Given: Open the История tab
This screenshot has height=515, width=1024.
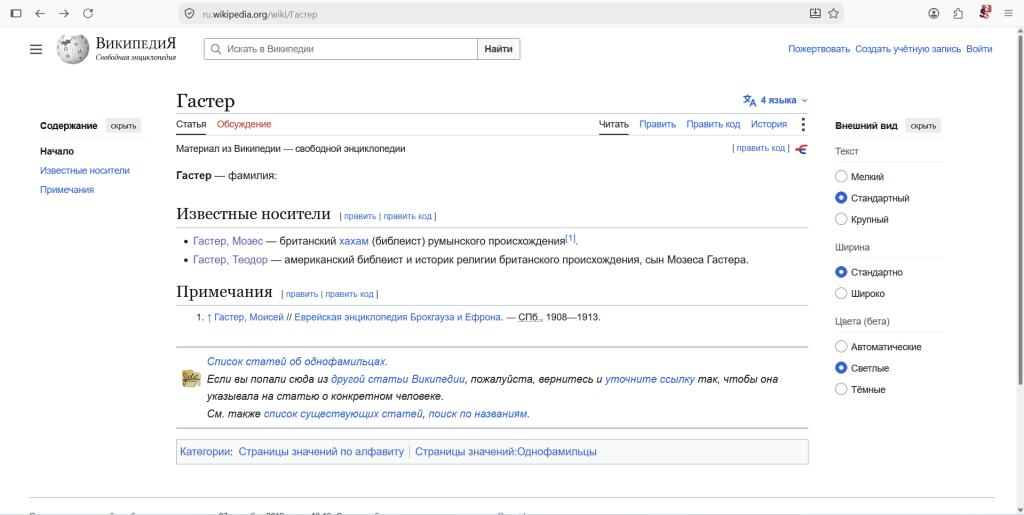Looking at the screenshot, I should pos(769,124).
